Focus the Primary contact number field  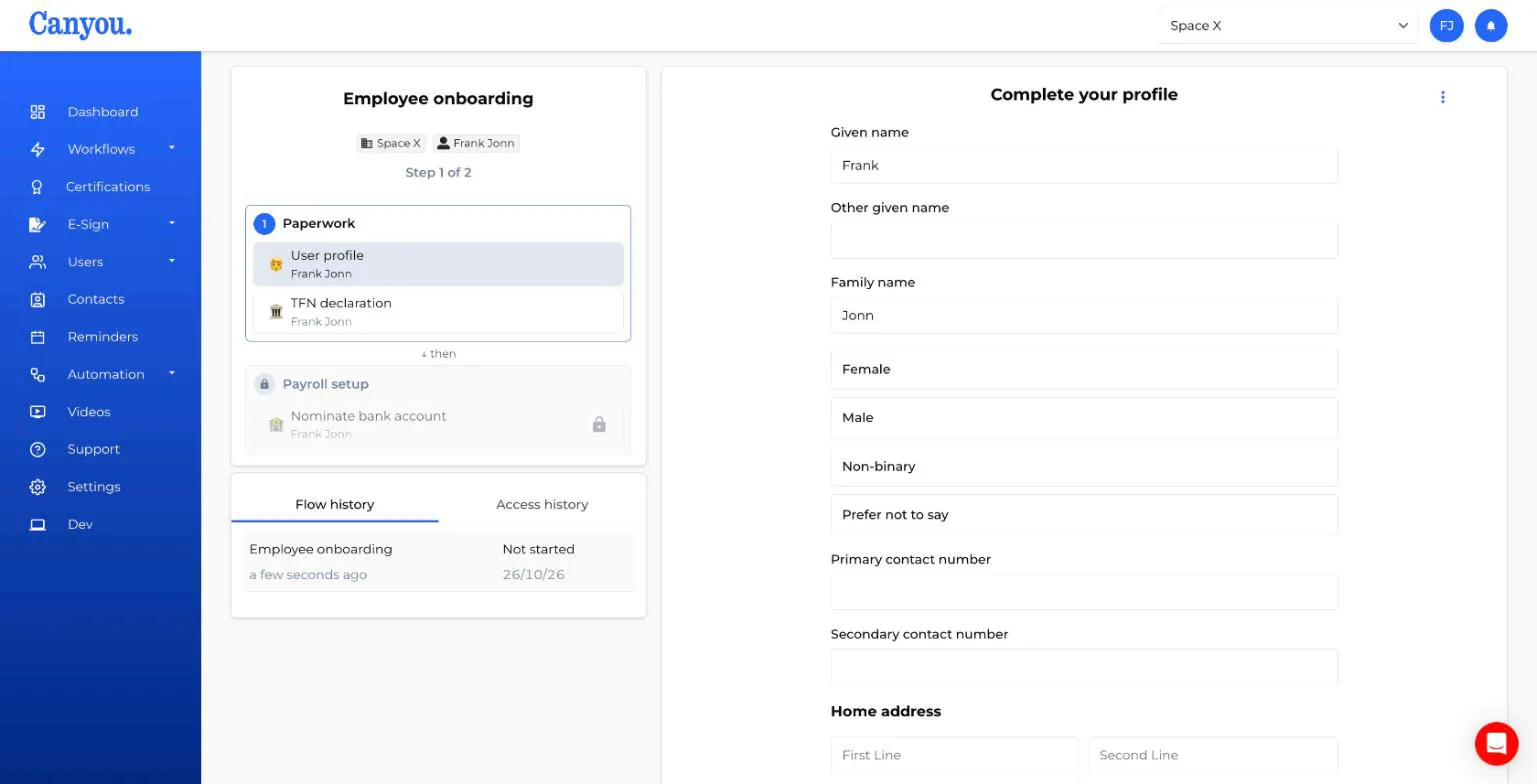[1084, 592]
